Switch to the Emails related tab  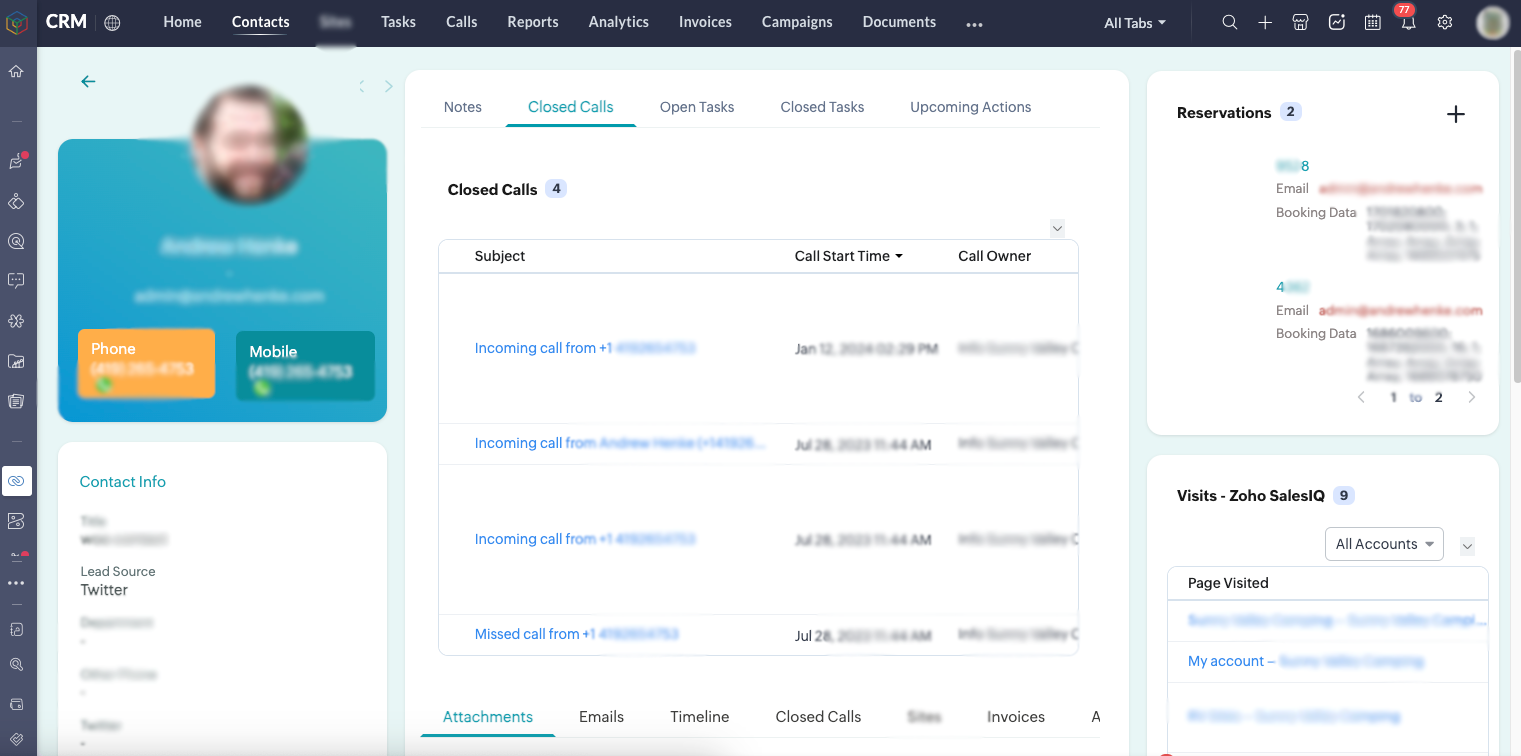(x=601, y=717)
